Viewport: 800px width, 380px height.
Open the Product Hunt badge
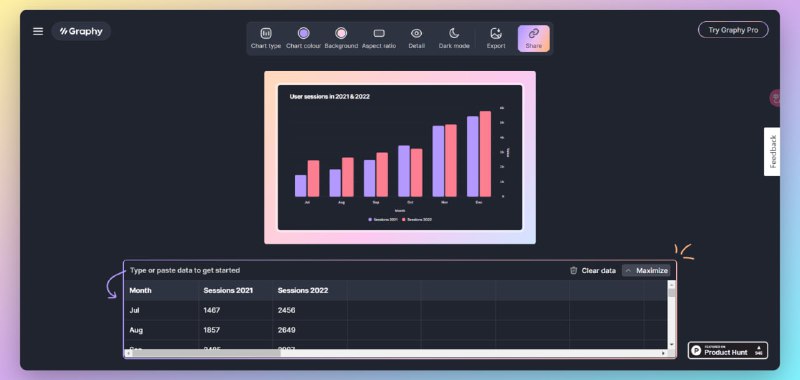[x=728, y=350]
